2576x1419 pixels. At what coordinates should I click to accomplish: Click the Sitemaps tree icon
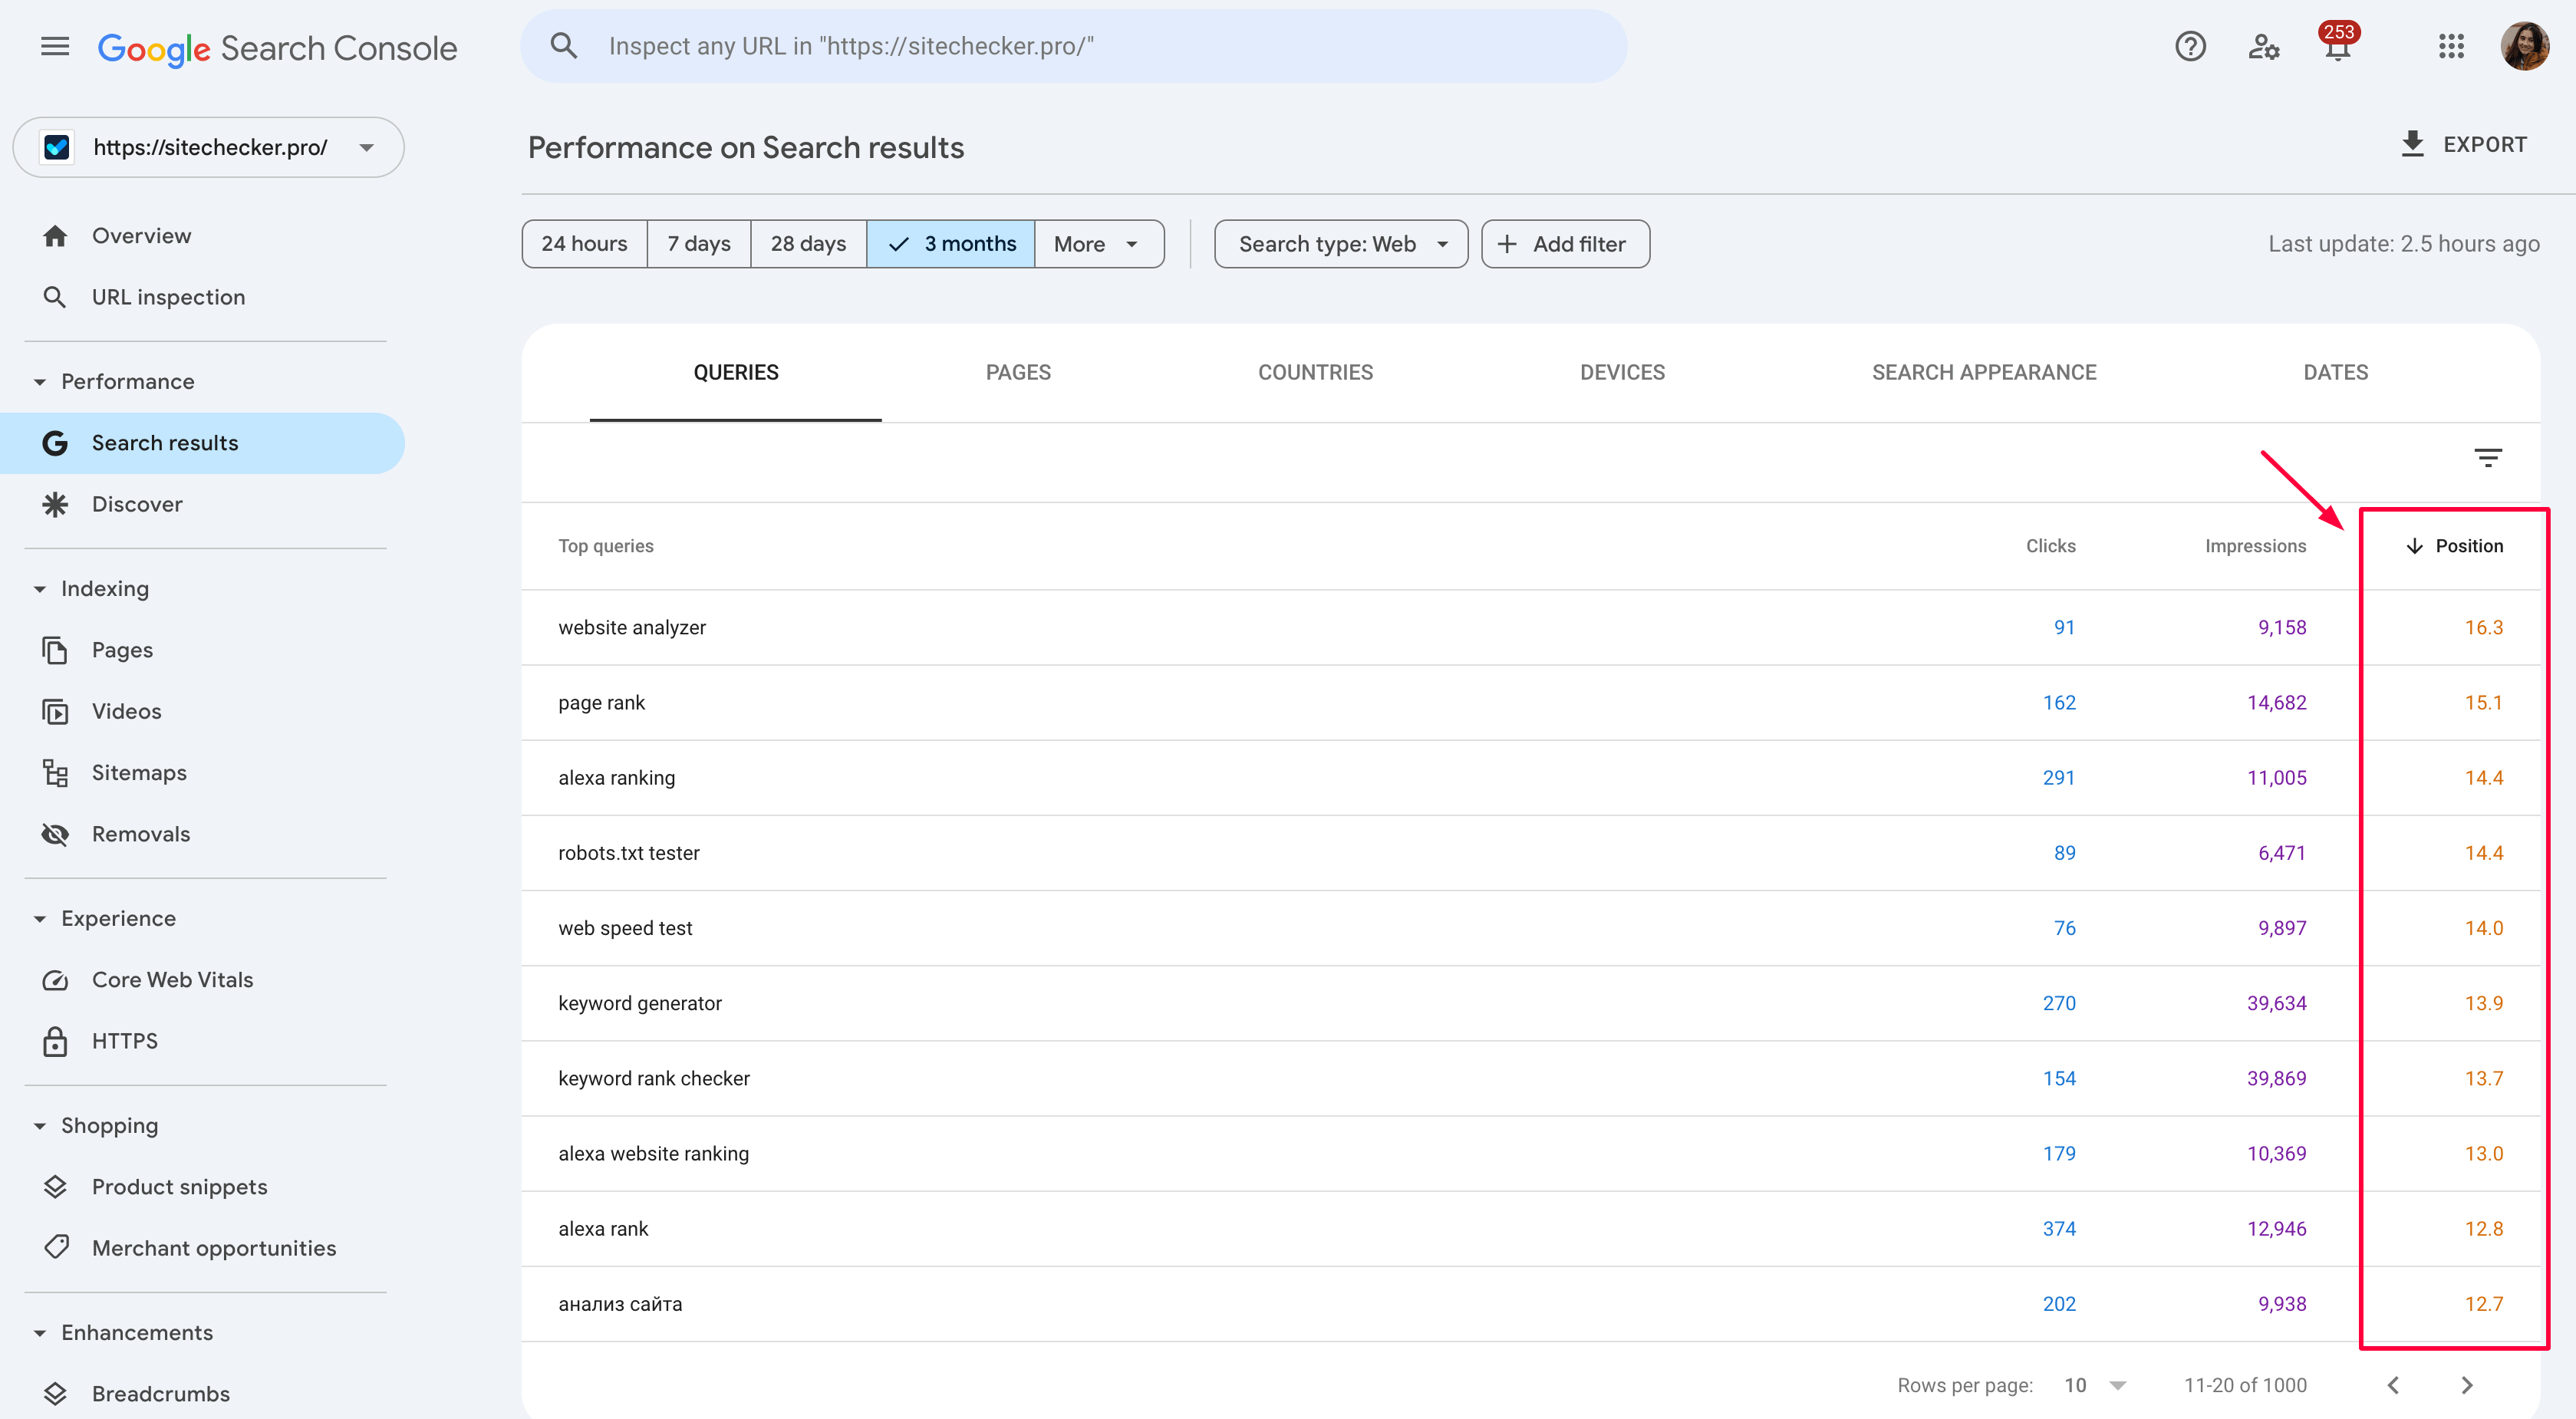(x=55, y=773)
